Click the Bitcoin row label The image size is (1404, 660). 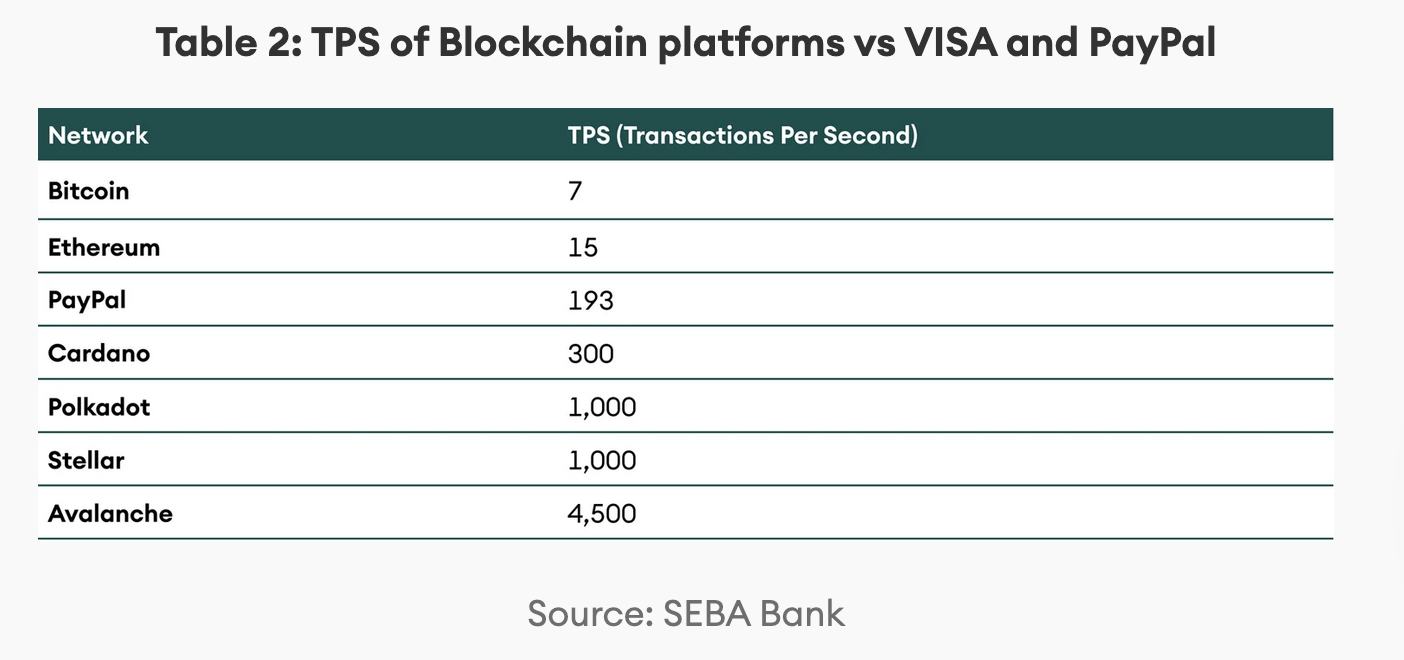pos(89,191)
